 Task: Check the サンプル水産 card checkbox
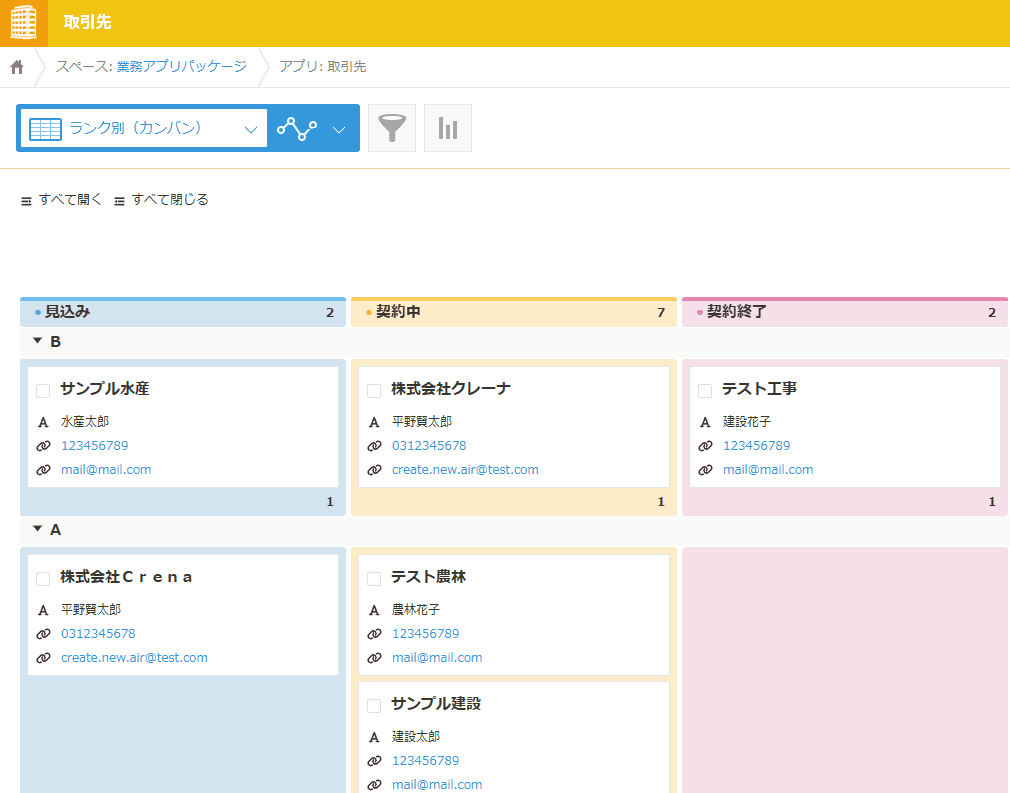pos(43,390)
